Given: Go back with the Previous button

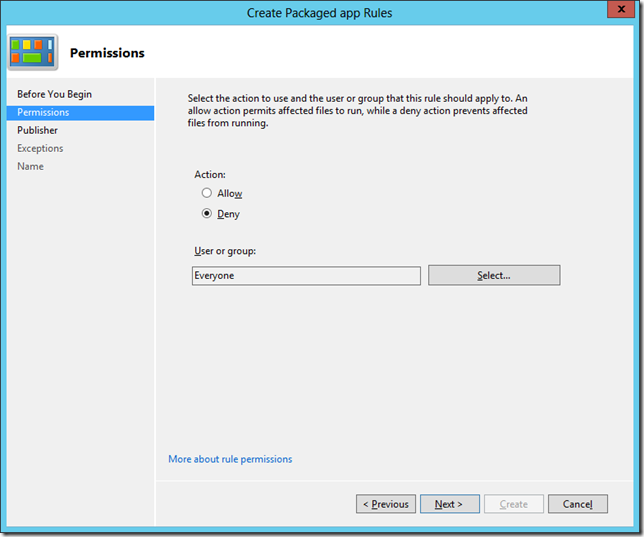Looking at the screenshot, I should click(x=385, y=504).
